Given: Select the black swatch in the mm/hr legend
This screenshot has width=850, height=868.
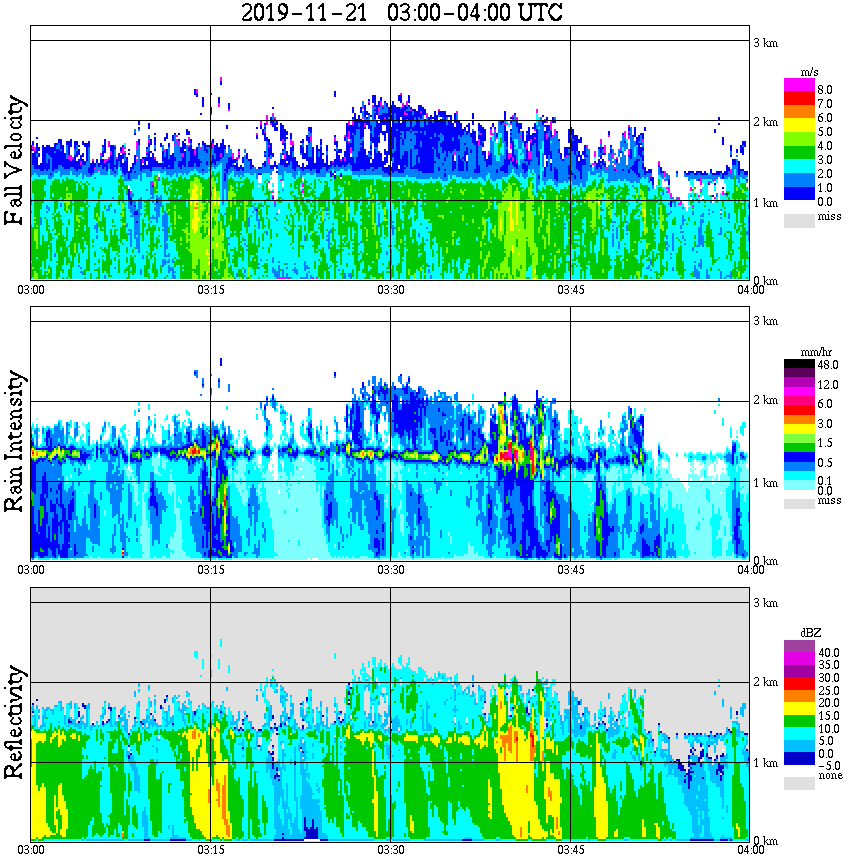Looking at the screenshot, I should 799,364.
